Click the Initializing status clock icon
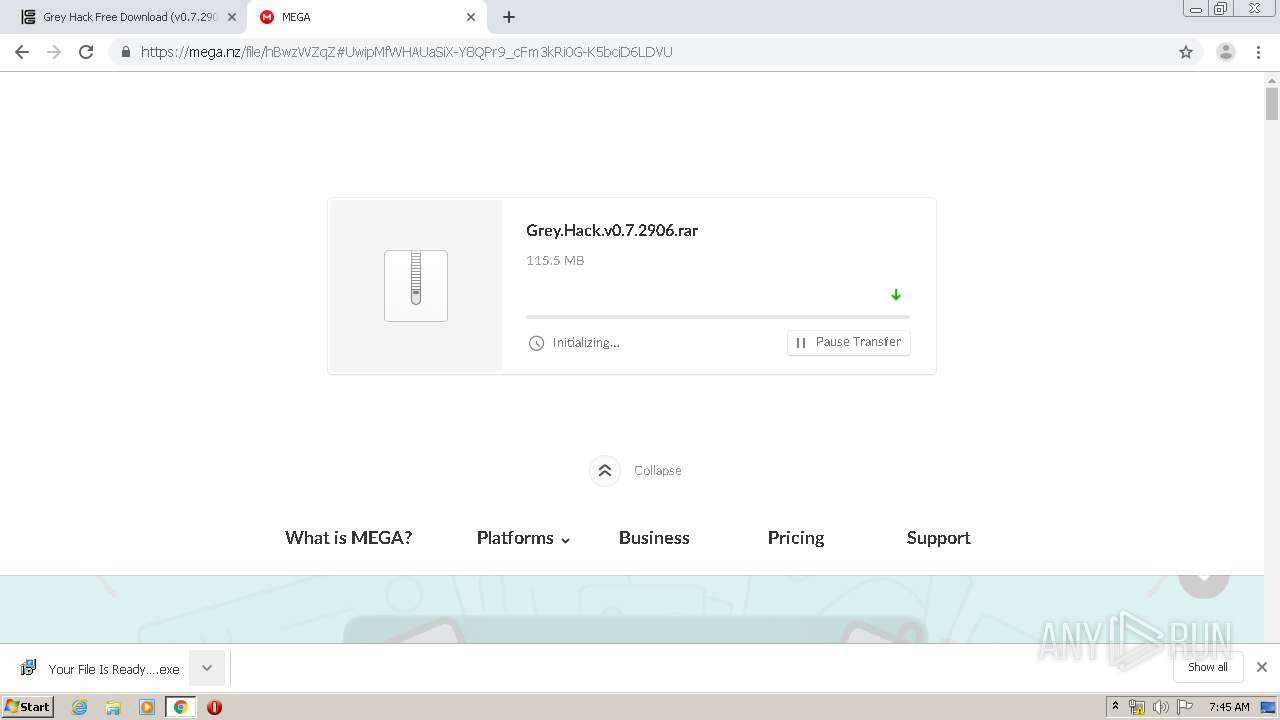 pyautogui.click(x=536, y=343)
